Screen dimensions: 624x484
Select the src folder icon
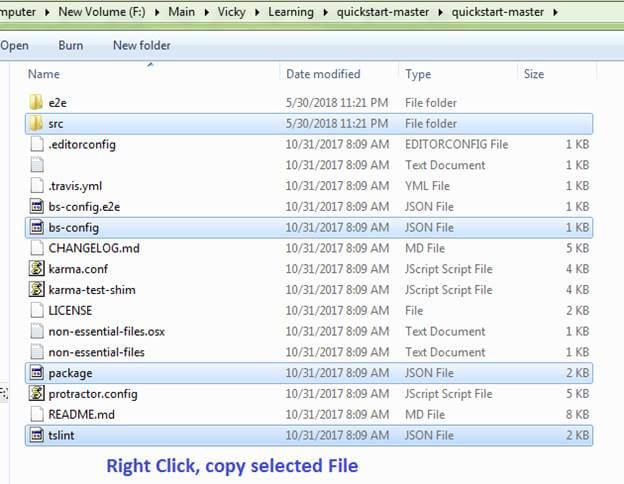click(x=36, y=123)
